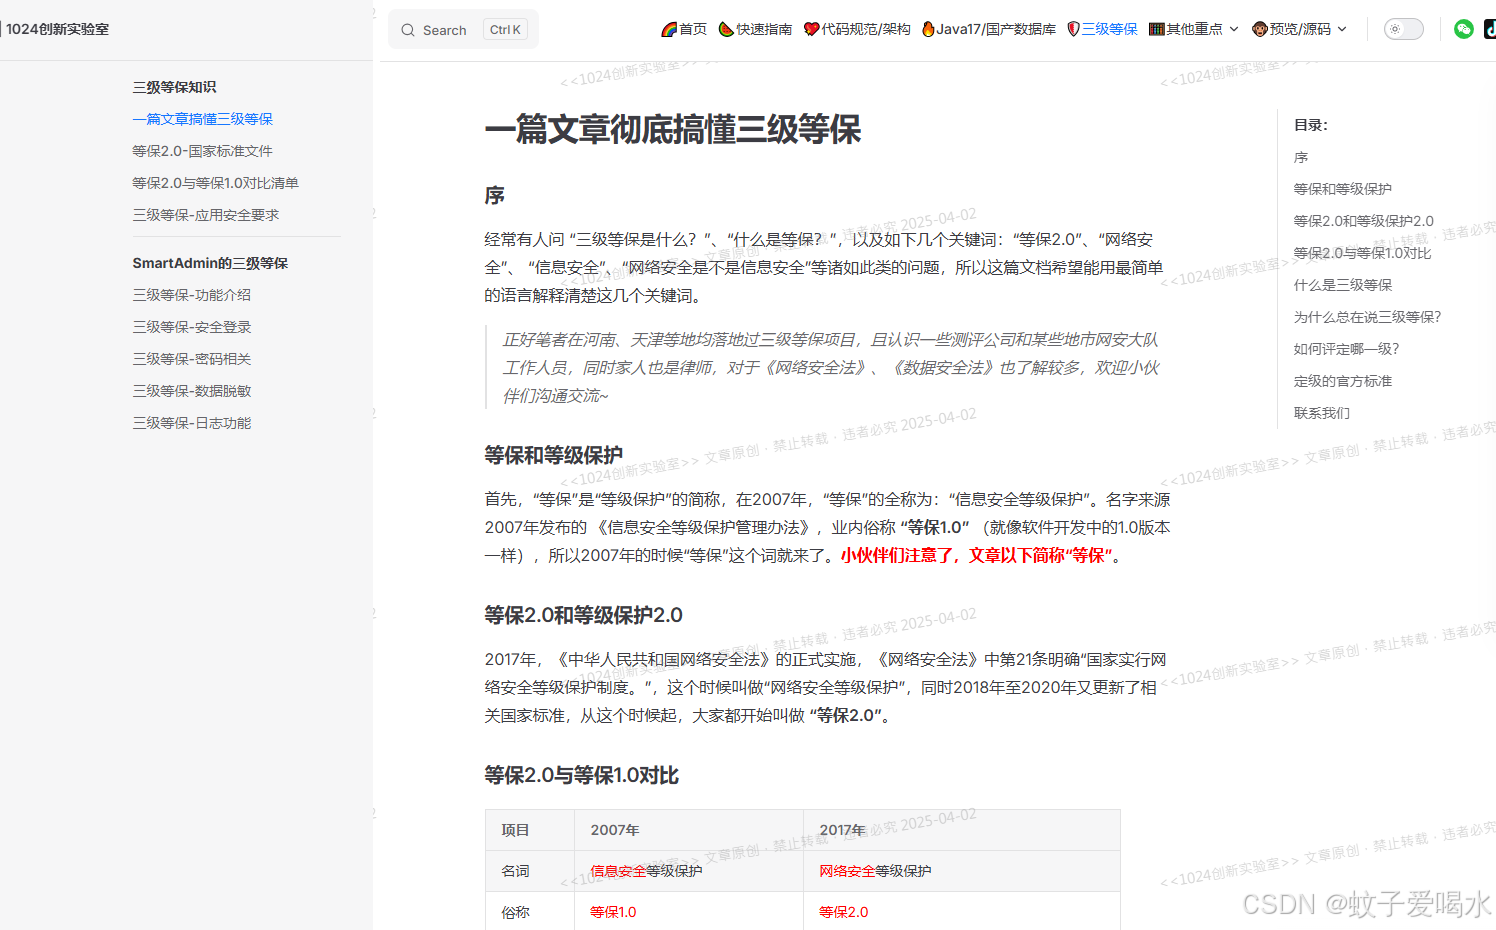Switch theme using the light/dark toggle
Viewport: 1496px width, 930px height.
1403,29
